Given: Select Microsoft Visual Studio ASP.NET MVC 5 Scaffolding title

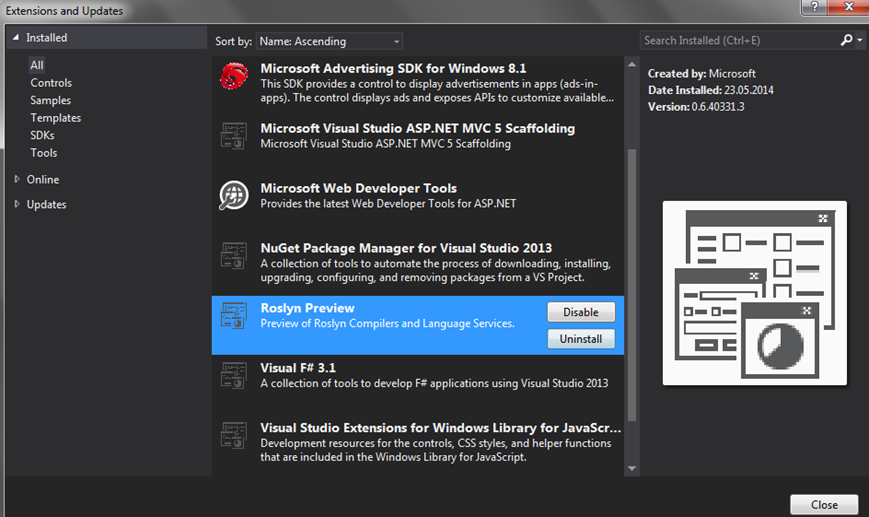Looking at the screenshot, I should [x=417, y=128].
